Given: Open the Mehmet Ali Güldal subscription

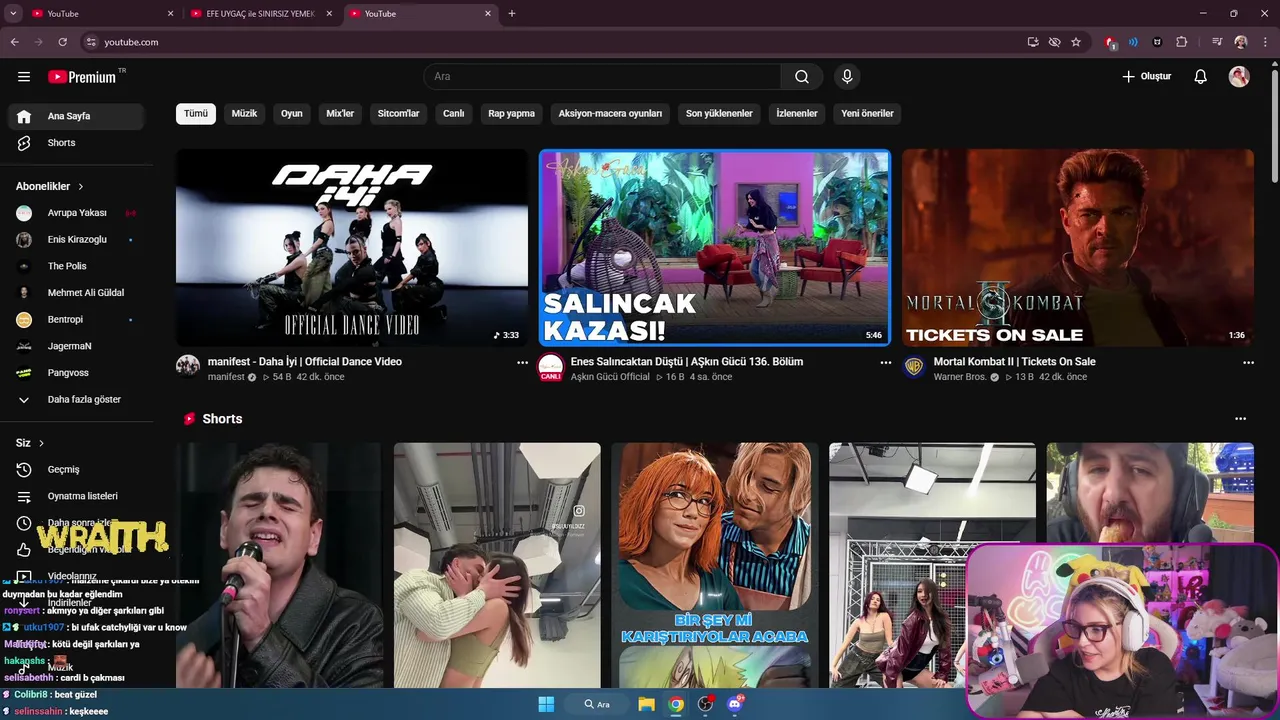Looking at the screenshot, I should point(77,293).
